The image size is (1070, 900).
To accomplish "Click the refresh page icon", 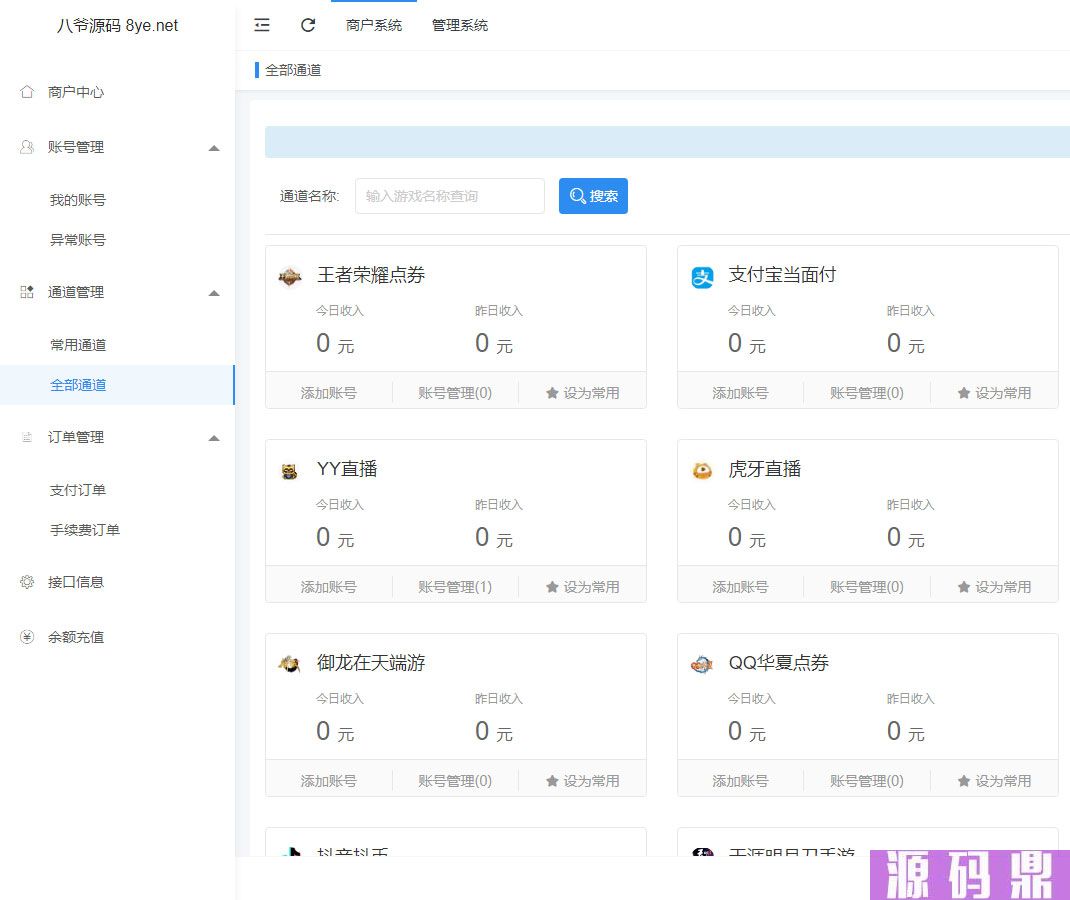I will (x=308, y=25).
